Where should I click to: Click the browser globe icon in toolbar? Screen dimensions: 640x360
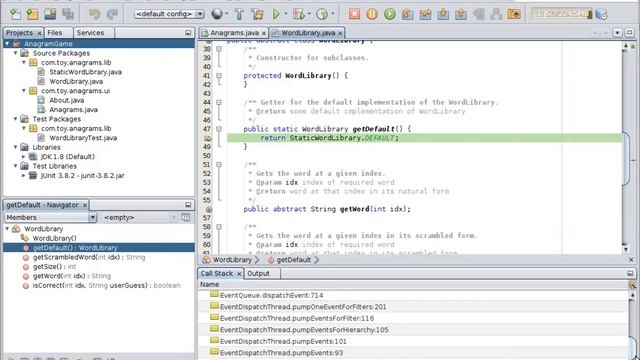pos(217,14)
